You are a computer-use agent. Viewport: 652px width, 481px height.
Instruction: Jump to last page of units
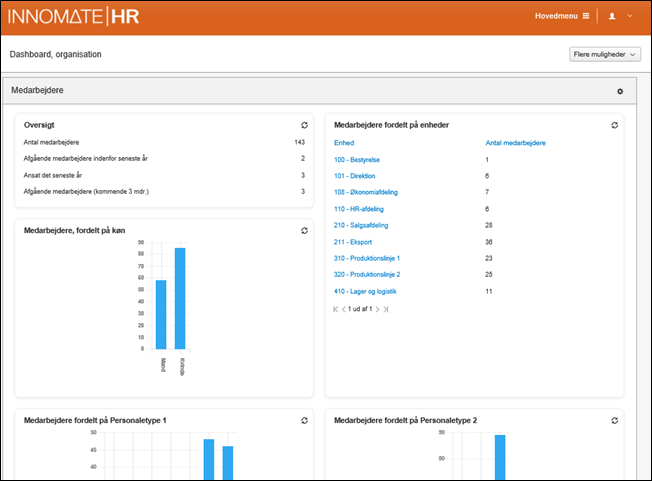coord(386,309)
